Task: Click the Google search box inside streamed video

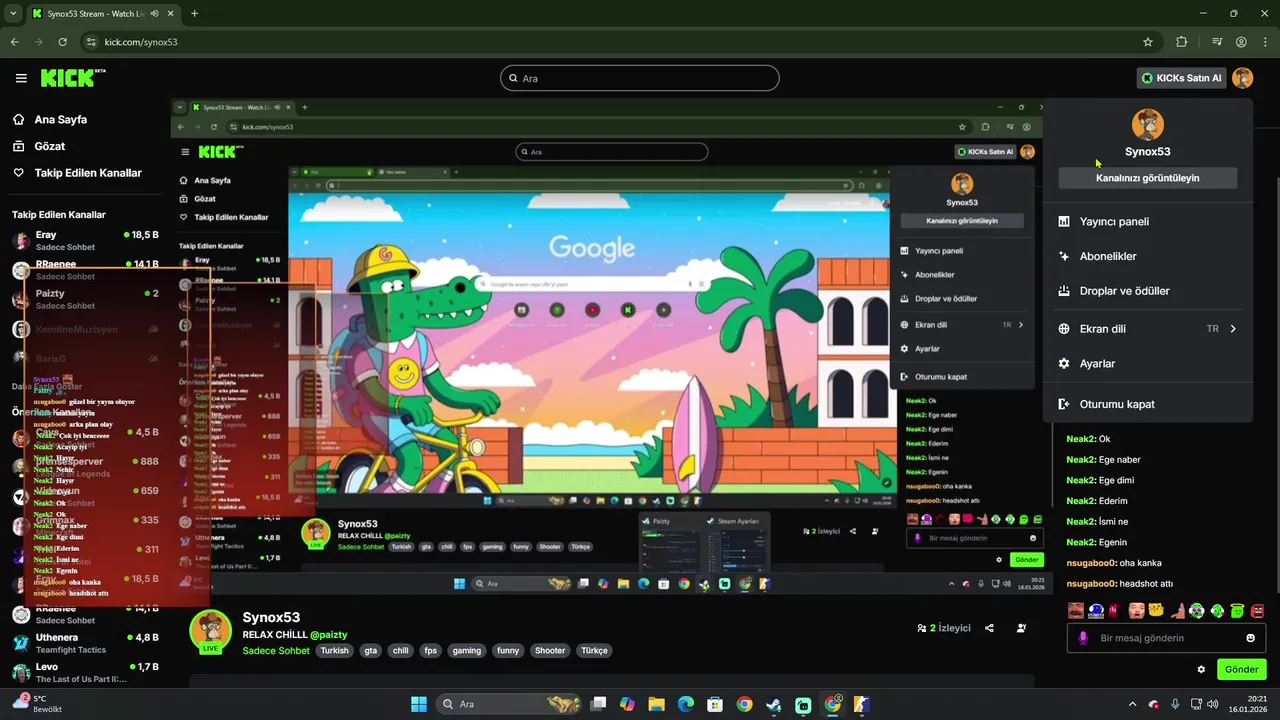Action: [x=592, y=284]
